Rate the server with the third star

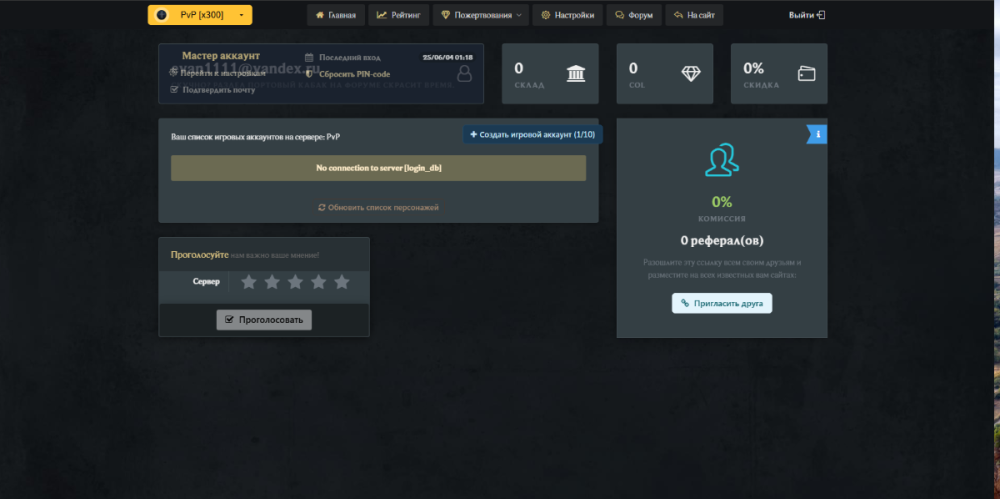(295, 282)
